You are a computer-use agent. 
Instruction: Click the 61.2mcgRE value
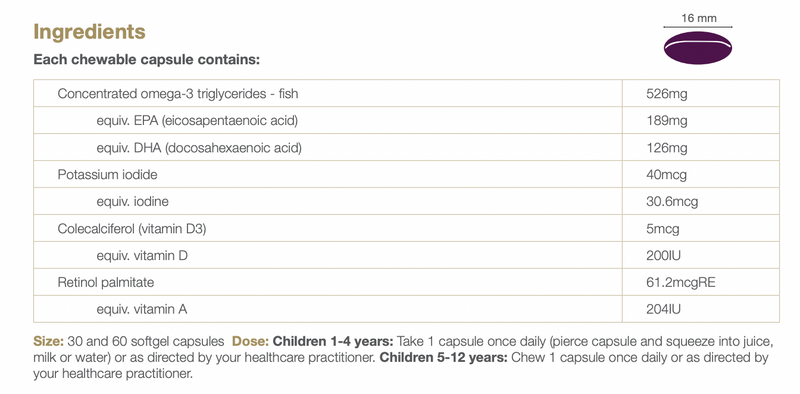(681, 282)
